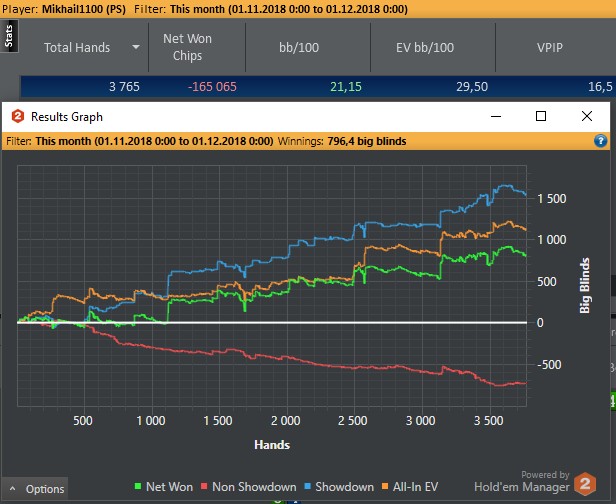Select the 16,5 VPIP value
The image size is (616, 504).
click(x=600, y=86)
